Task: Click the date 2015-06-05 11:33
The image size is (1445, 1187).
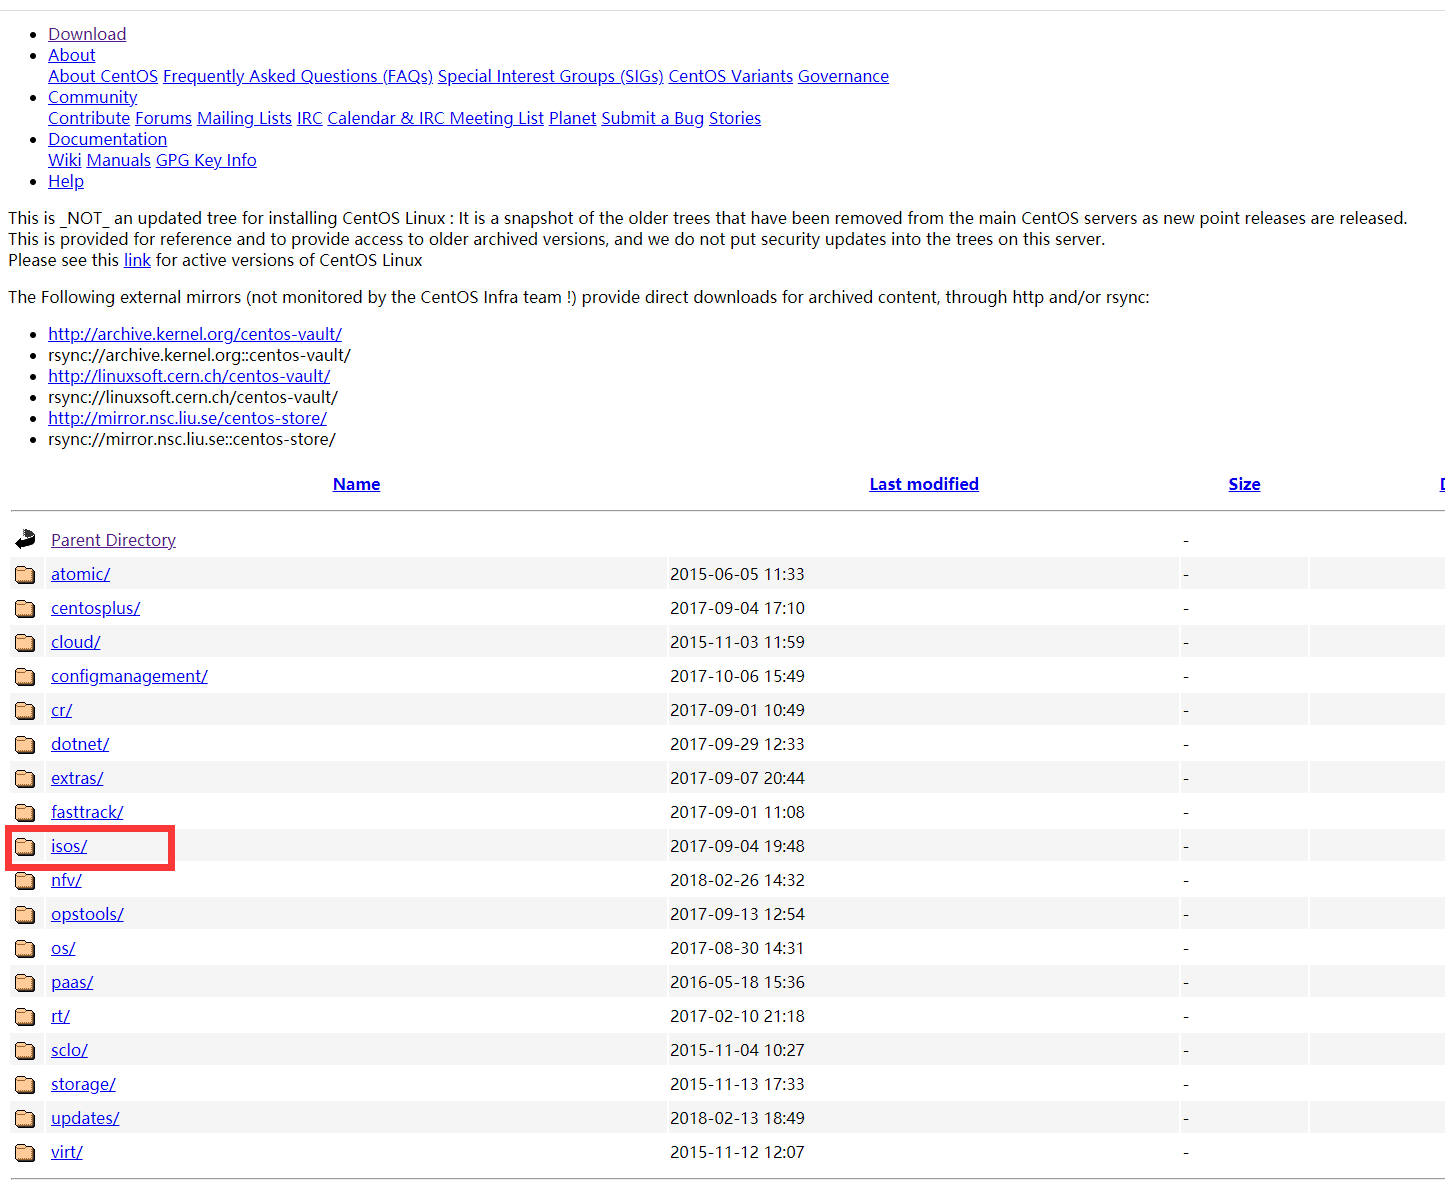Action: (x=737, y=574)
